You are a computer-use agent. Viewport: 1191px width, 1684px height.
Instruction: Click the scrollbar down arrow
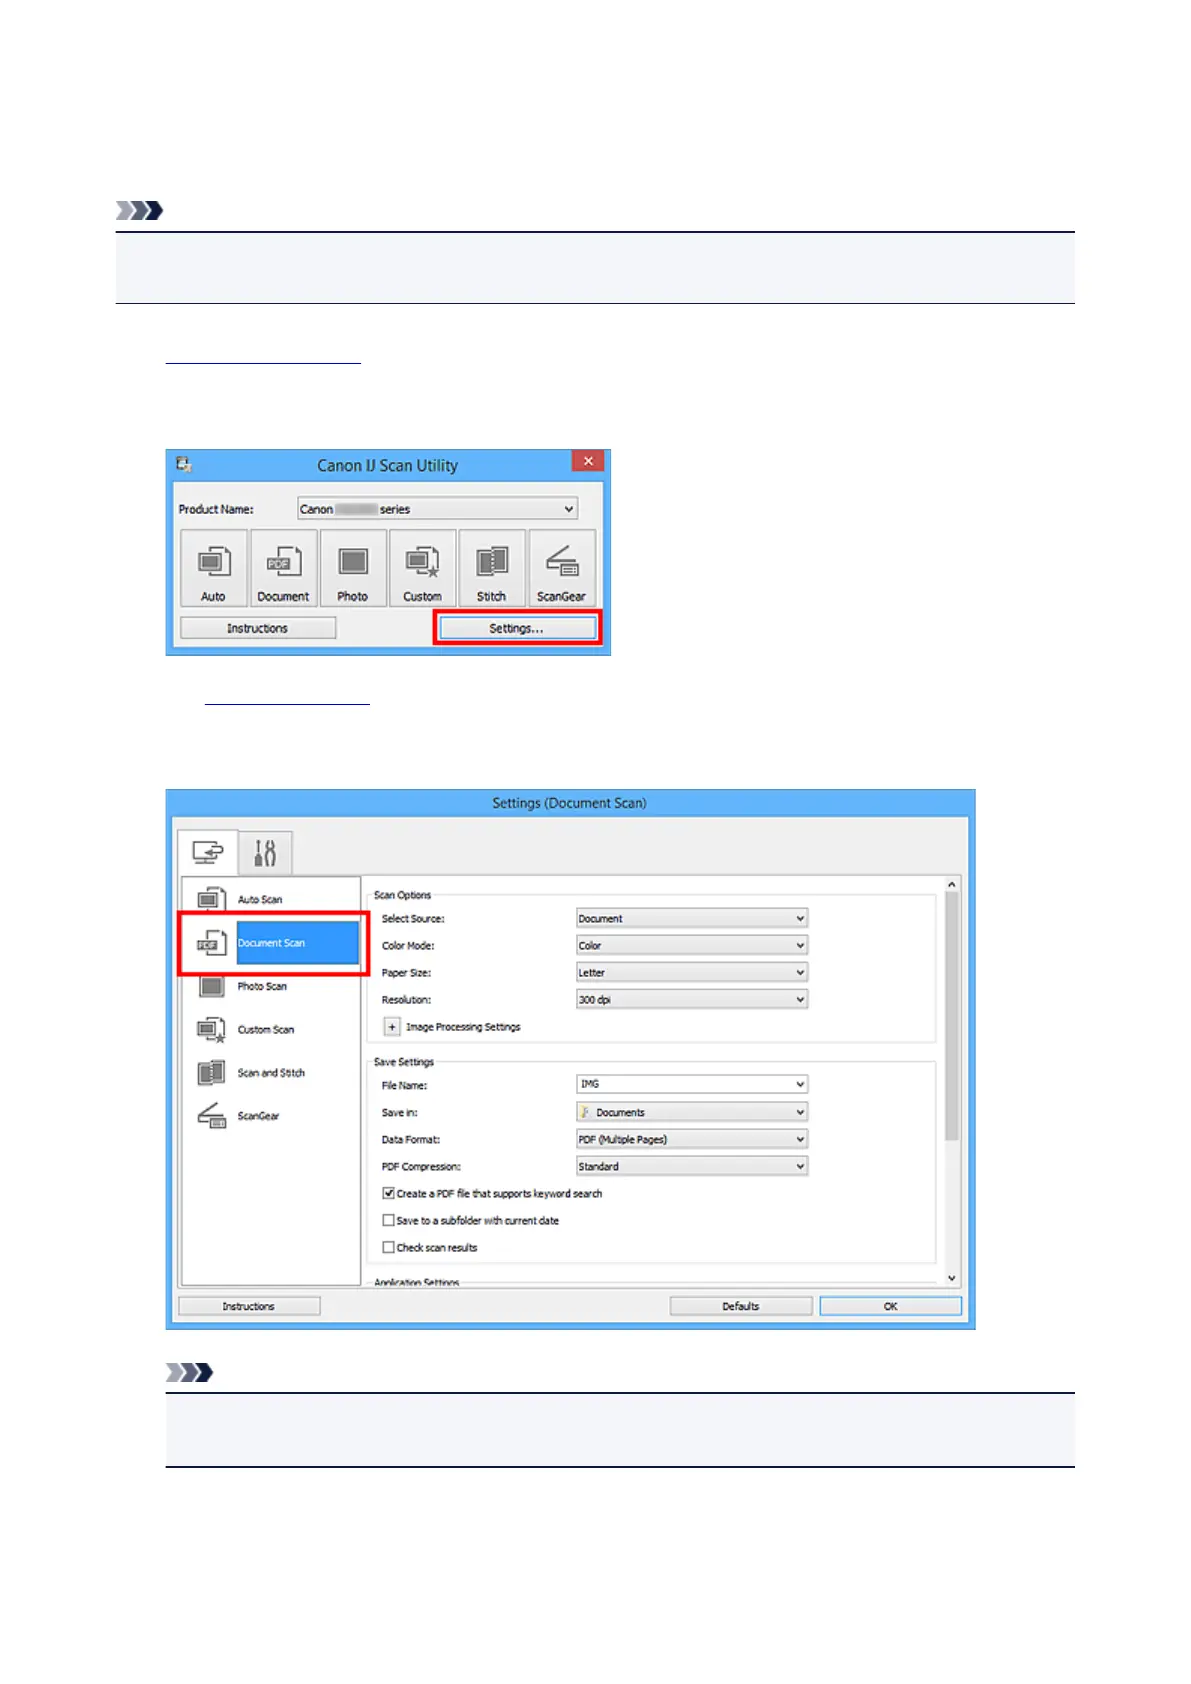(x=952, y=1278)
